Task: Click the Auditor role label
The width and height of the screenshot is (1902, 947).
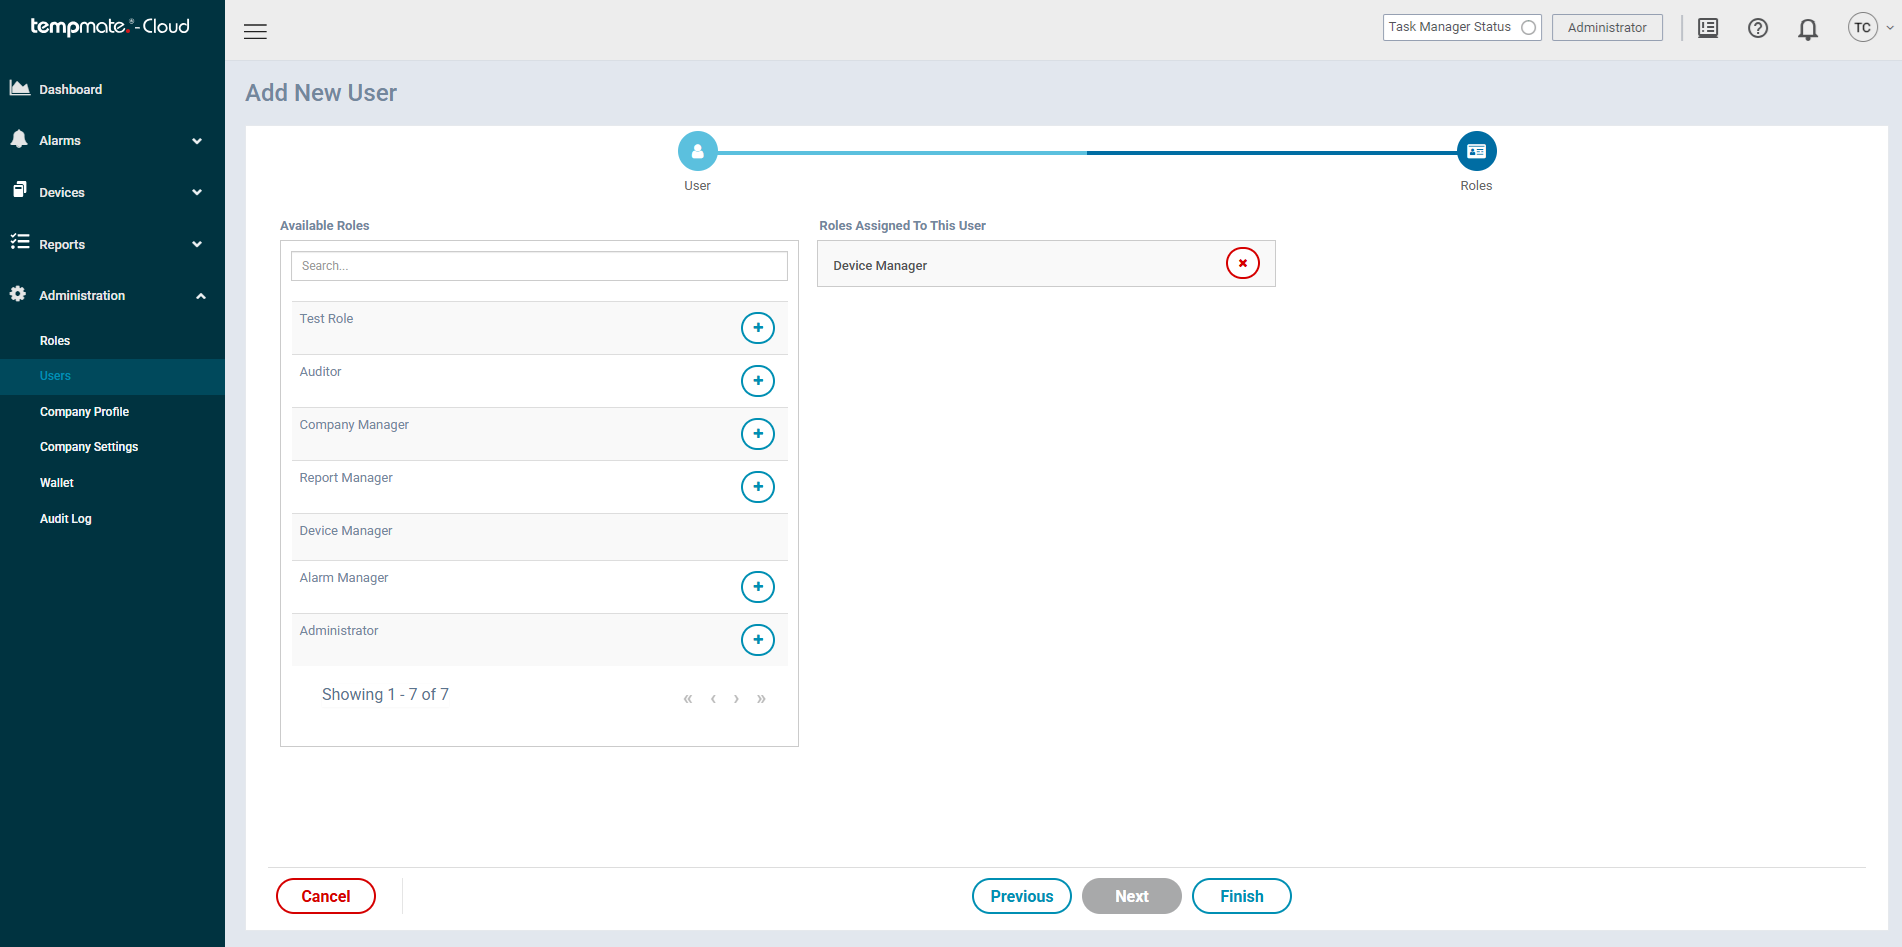Action: click(320, 372)
